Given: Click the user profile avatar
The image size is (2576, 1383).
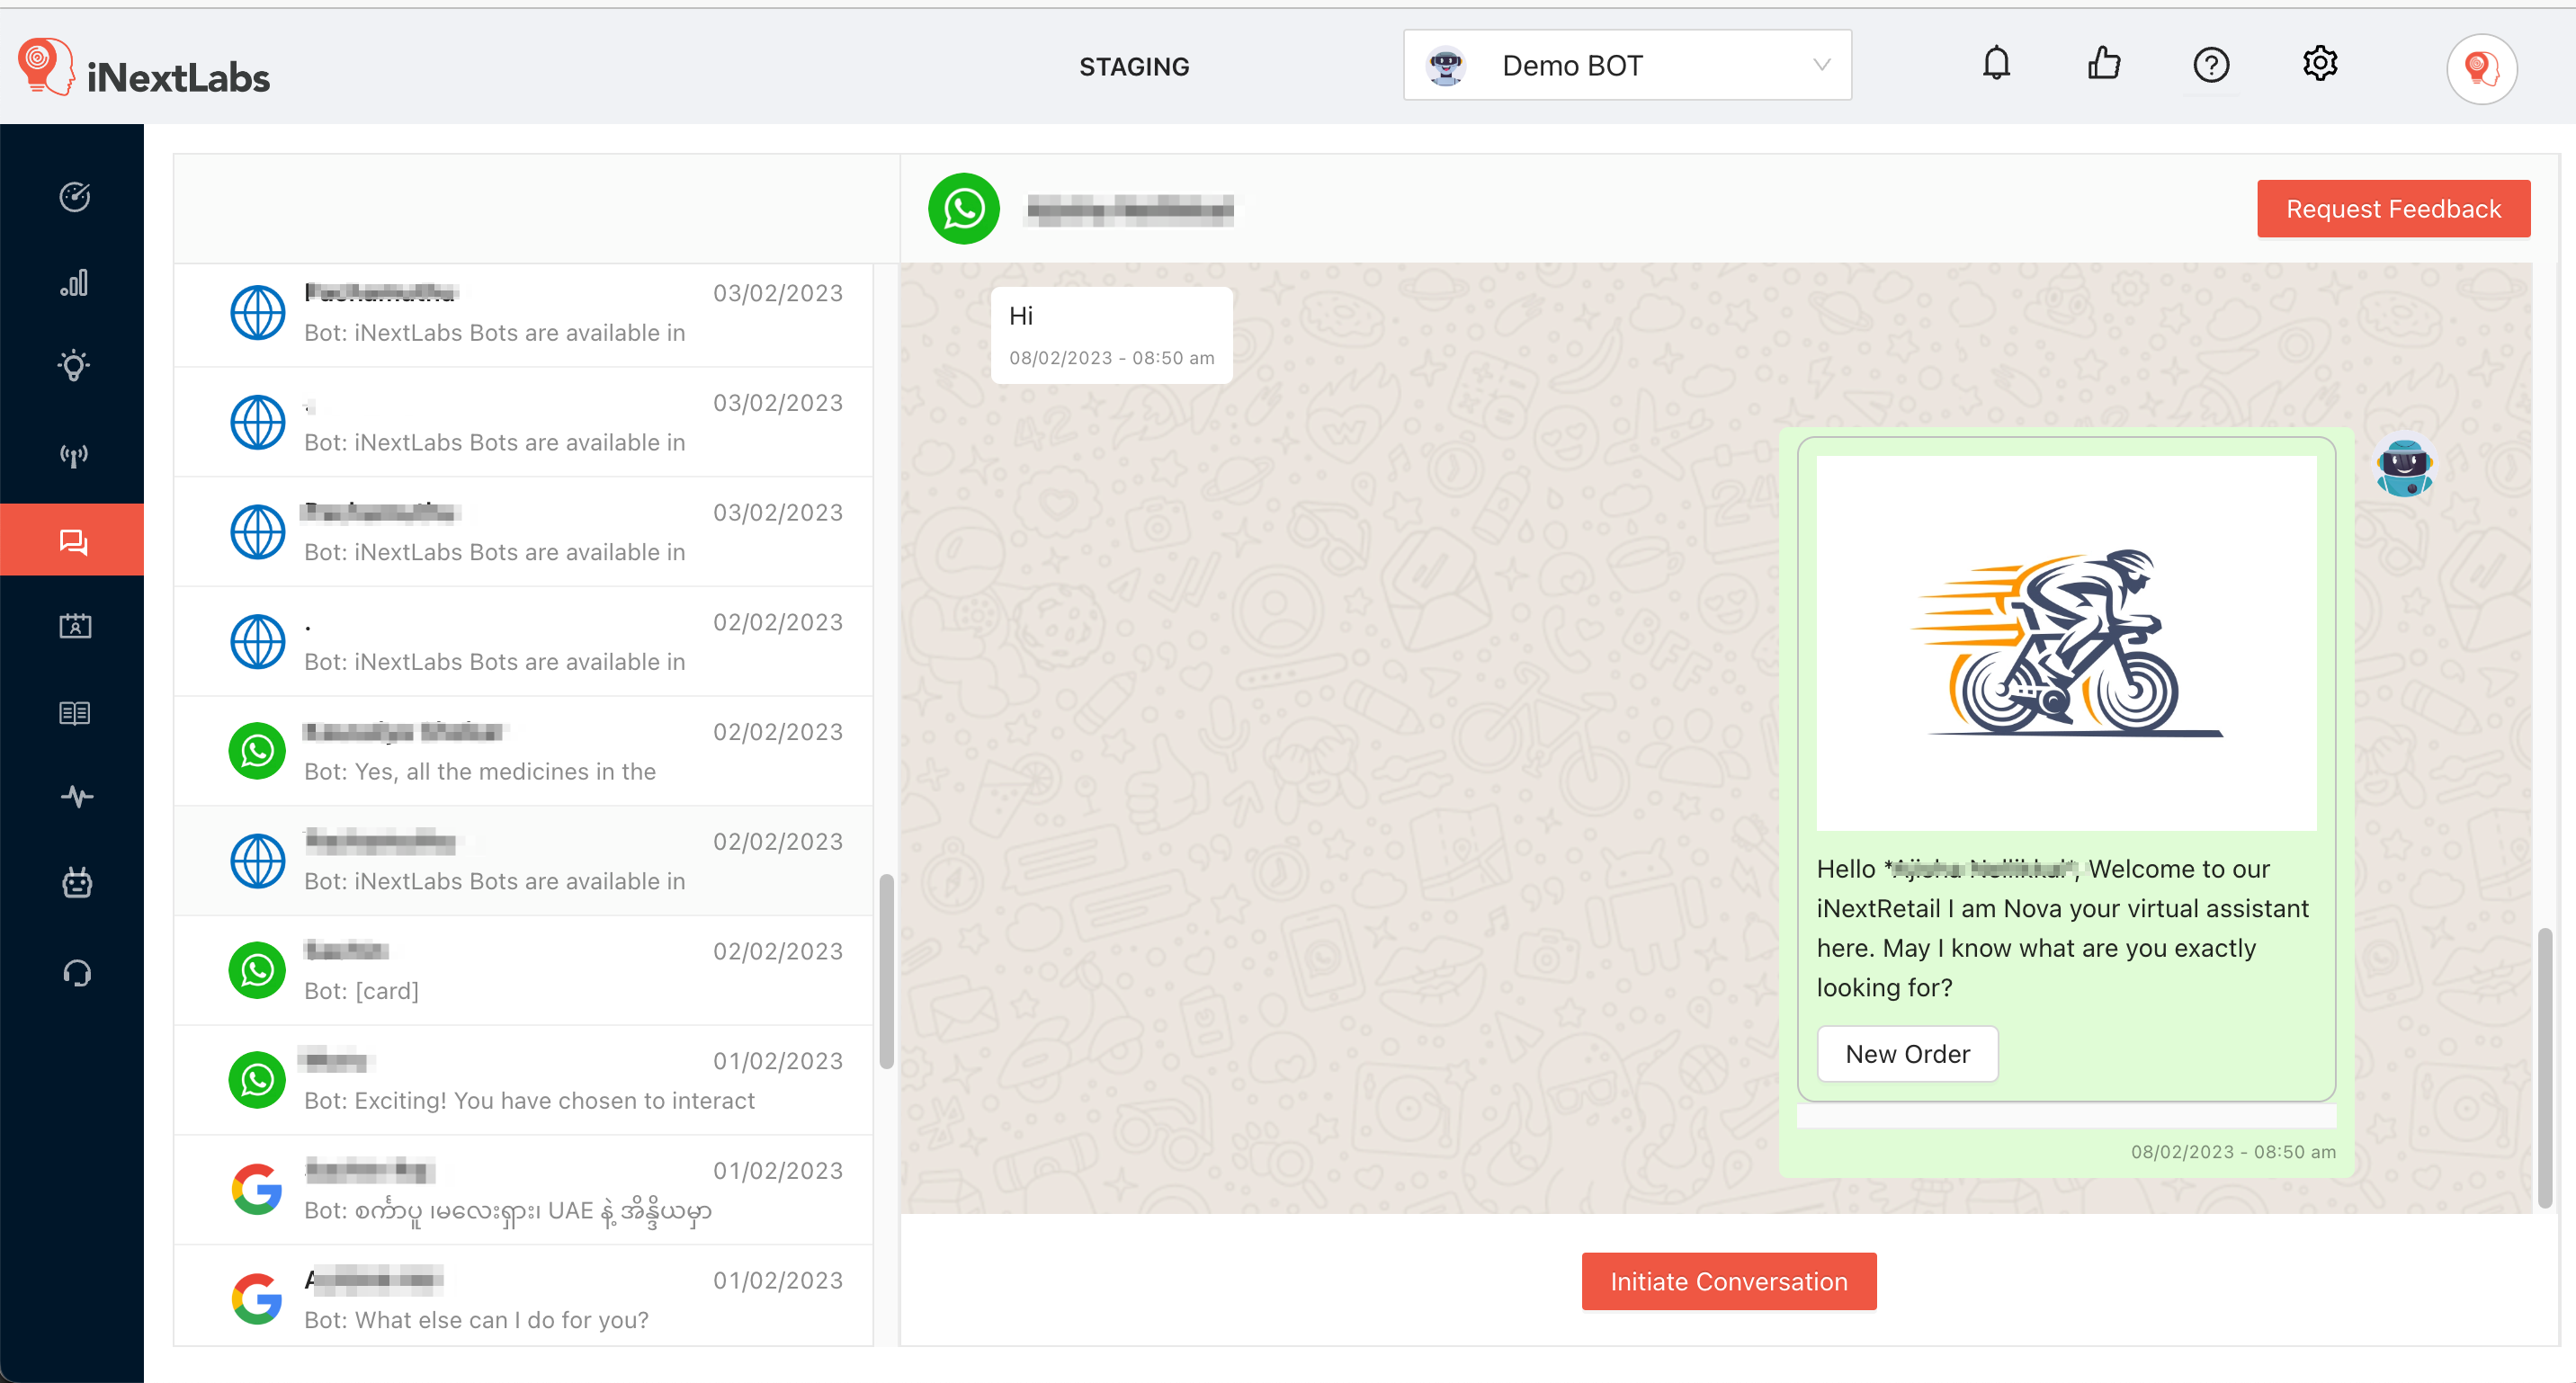Looking at the screenshot, I should [x=2482, y=68].
